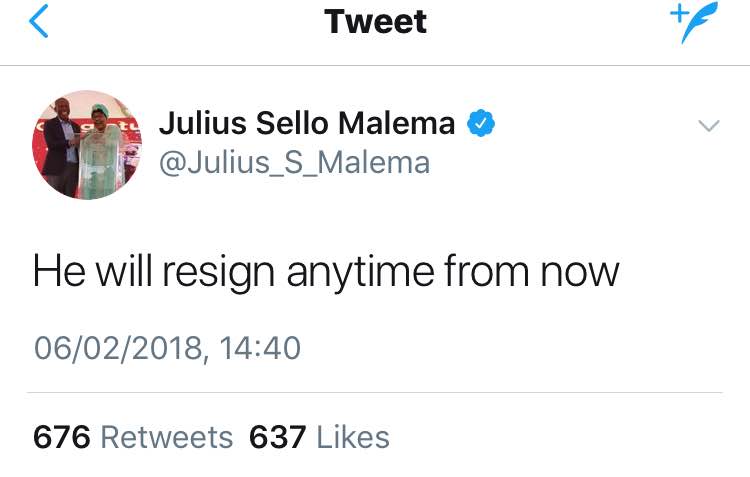
Task: Show who gave the 637 Likes
Action: [x=319, y=437]
